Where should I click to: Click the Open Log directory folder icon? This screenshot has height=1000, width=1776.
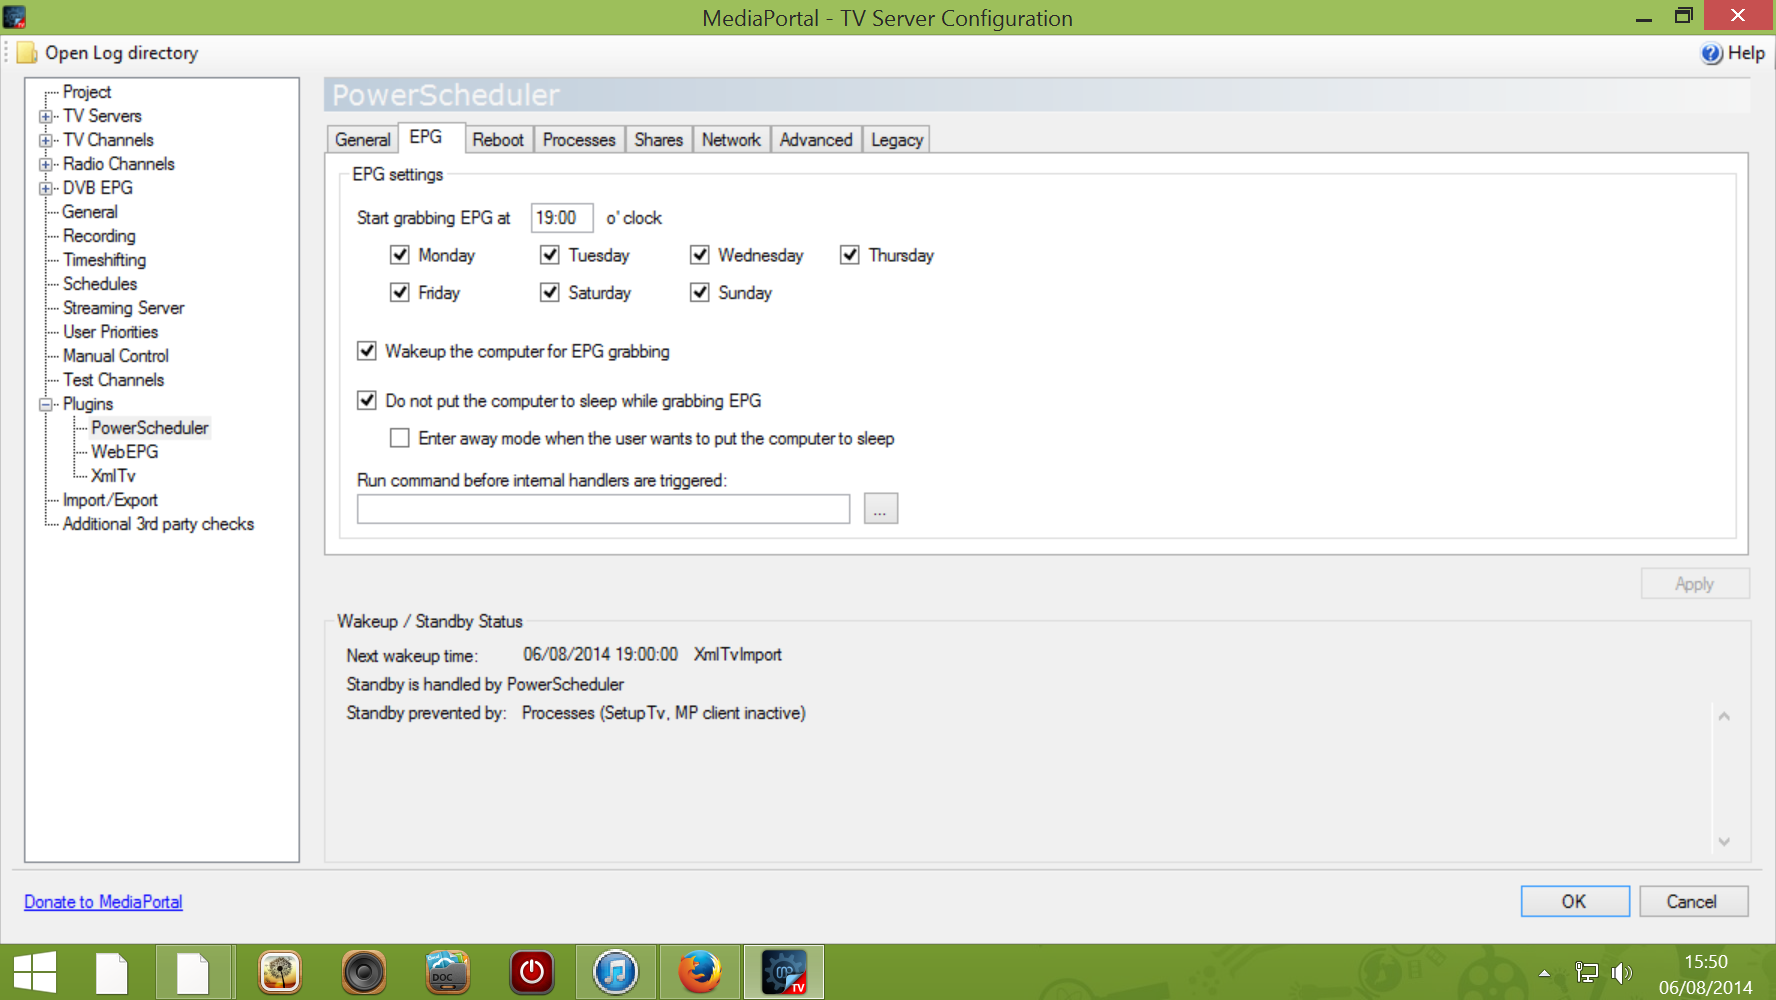pos(27,53)
